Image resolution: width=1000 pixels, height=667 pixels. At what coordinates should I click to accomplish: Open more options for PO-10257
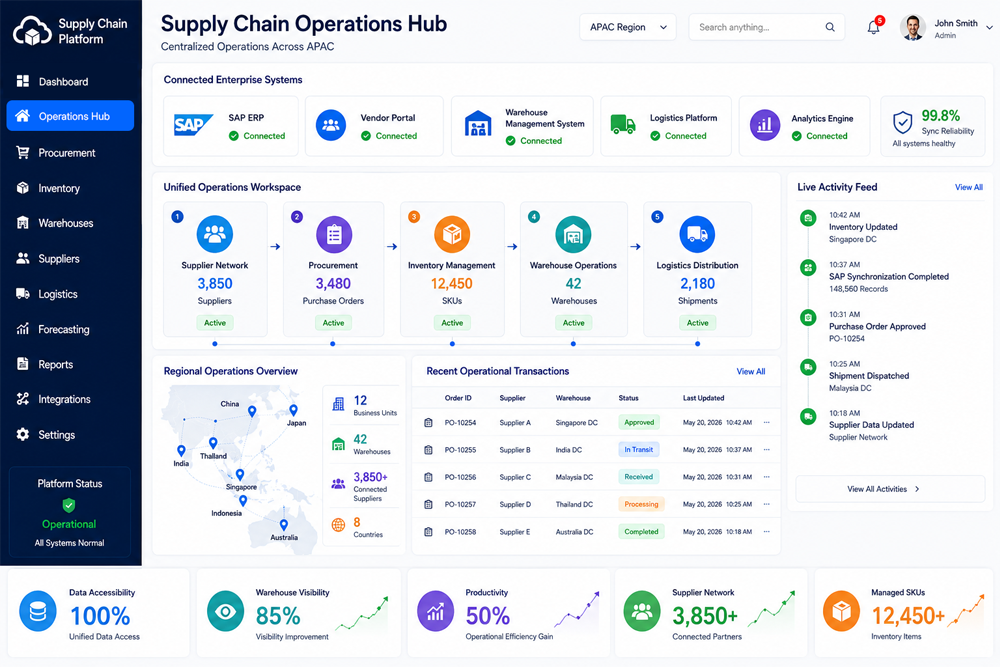[767, 504]
